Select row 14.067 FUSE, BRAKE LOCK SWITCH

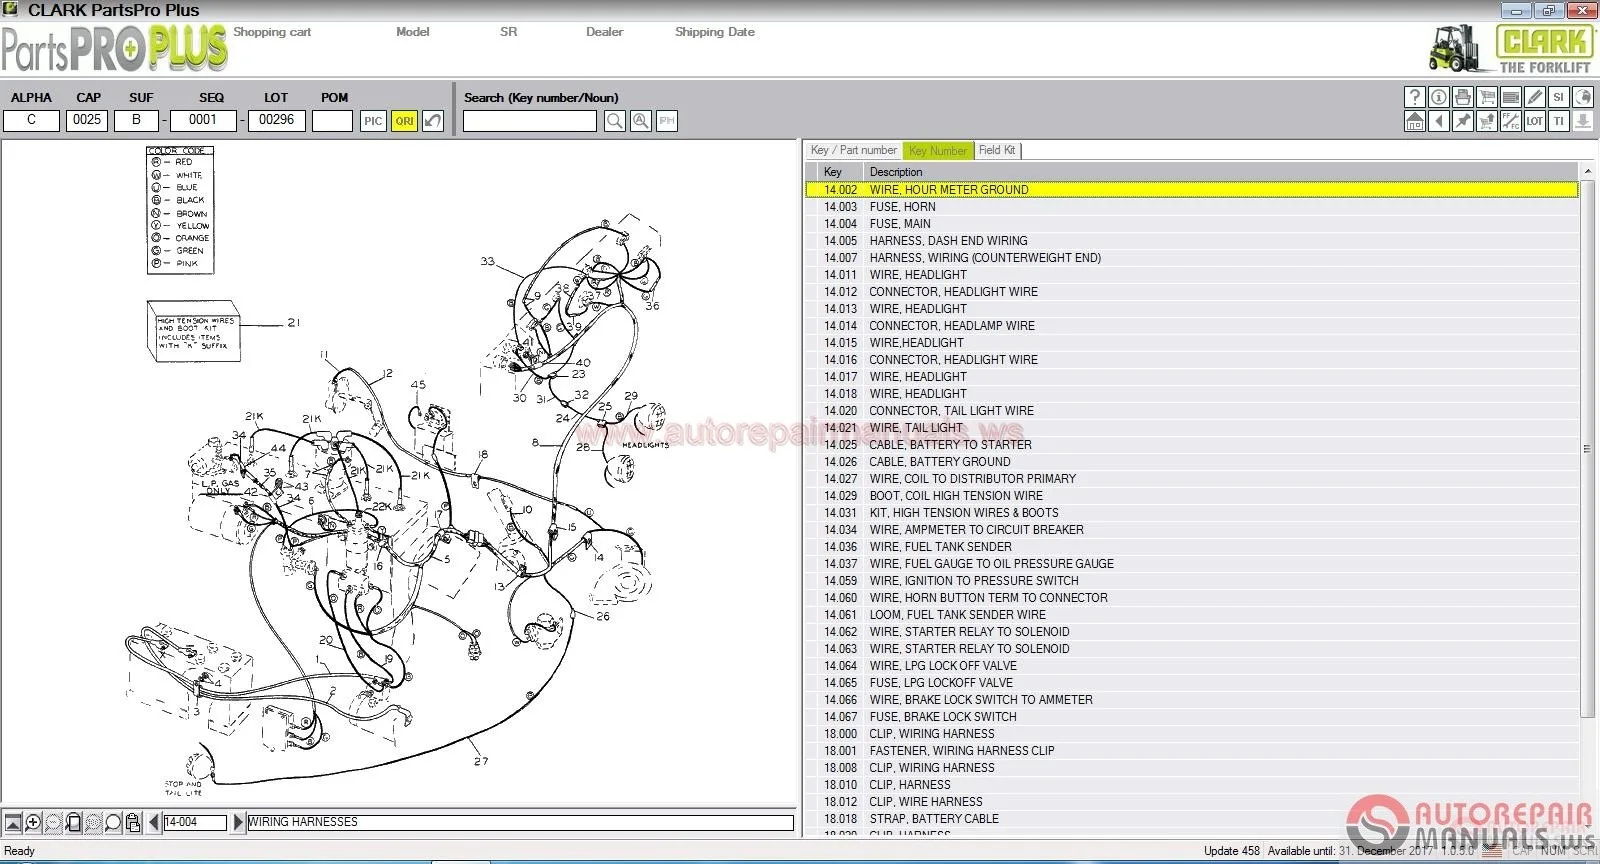pos(1192,717)
